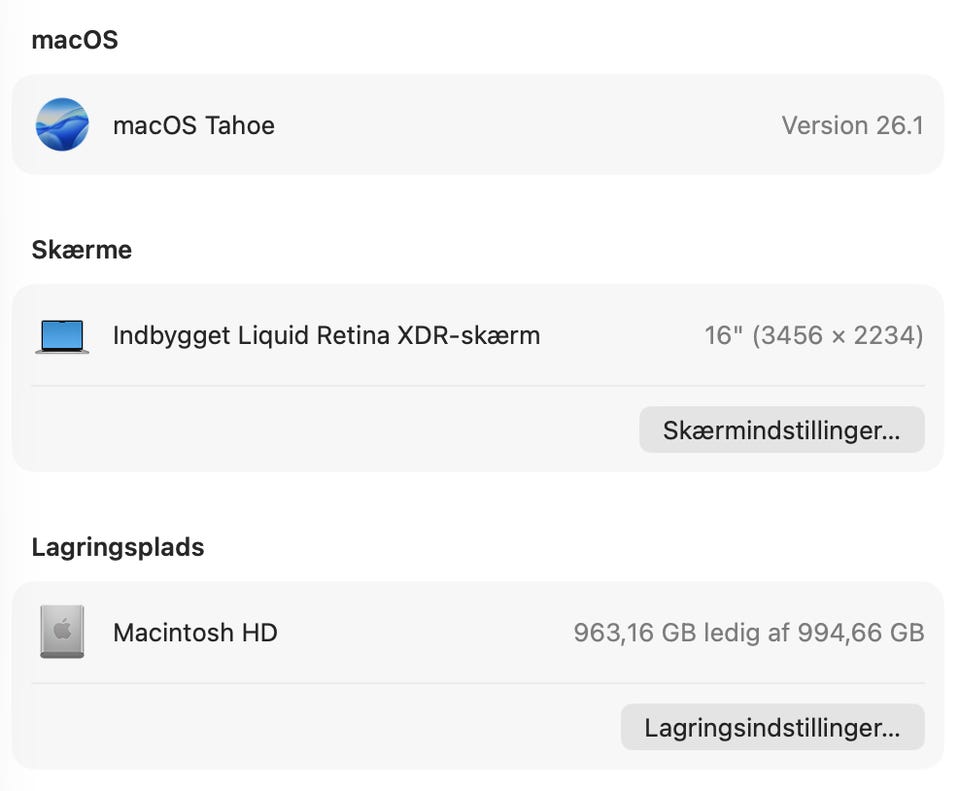Select the Indbygget Liquid Retina XDR-skærm label
960x791 pixels.
(x=326, y=335)
